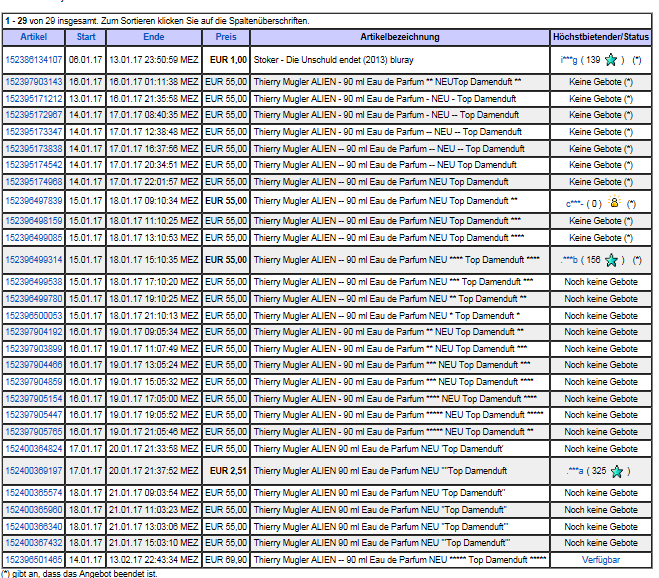Select title 'Stoker - Die Unschuld endet (2013) bluray'

pyautogui.click(x=333, y=60)
